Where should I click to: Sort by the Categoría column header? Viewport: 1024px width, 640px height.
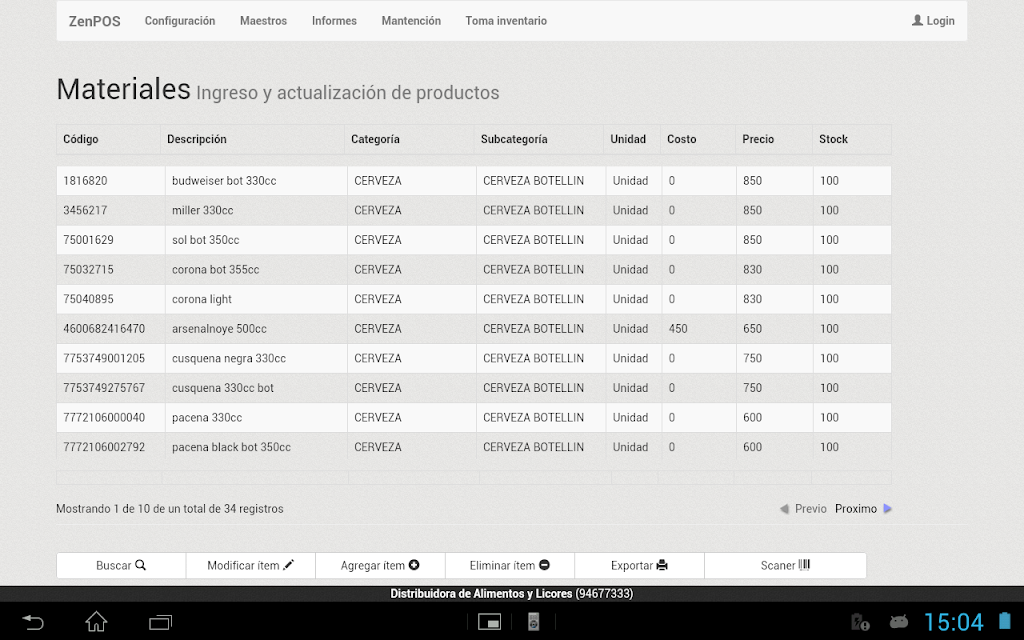point(409,139)
